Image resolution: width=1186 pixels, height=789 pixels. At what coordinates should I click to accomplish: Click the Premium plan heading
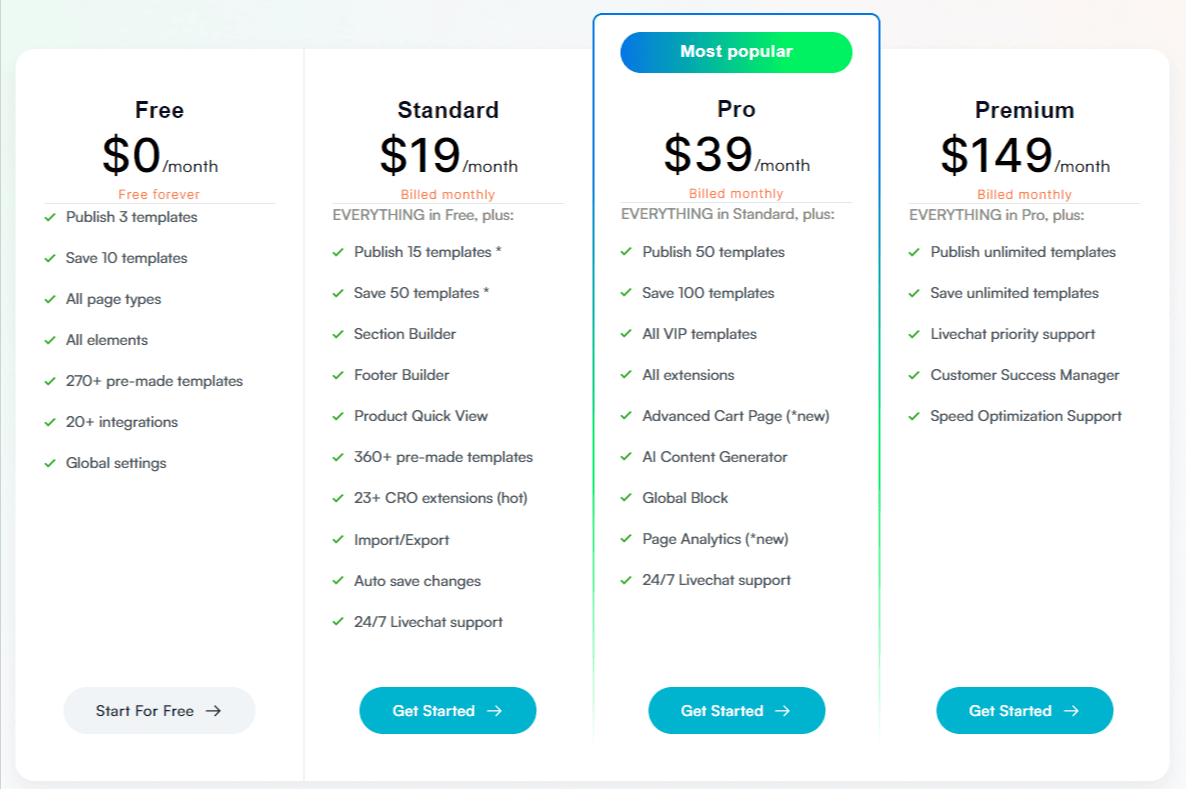click(x=1024, y=110)
